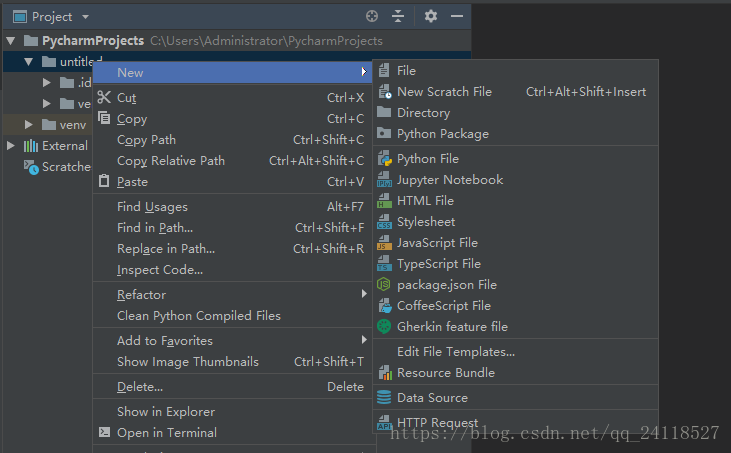The width and height of the screenshot is (731, 453).
Task: Click the File icon in New submenu
Action: click(384, 70)
